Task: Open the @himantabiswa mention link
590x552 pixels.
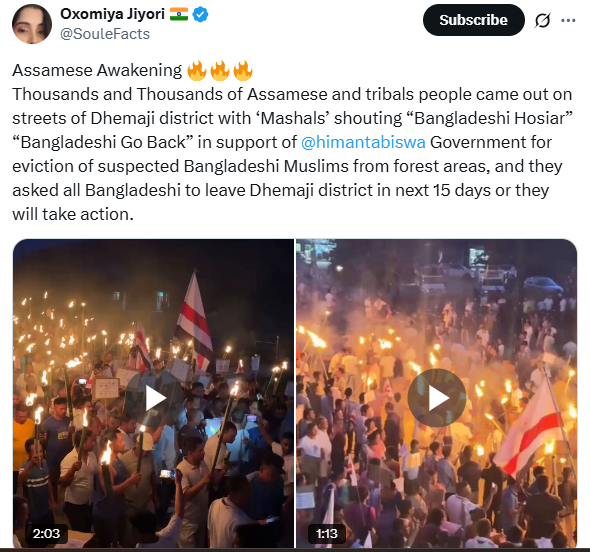Action: (363, 142)
